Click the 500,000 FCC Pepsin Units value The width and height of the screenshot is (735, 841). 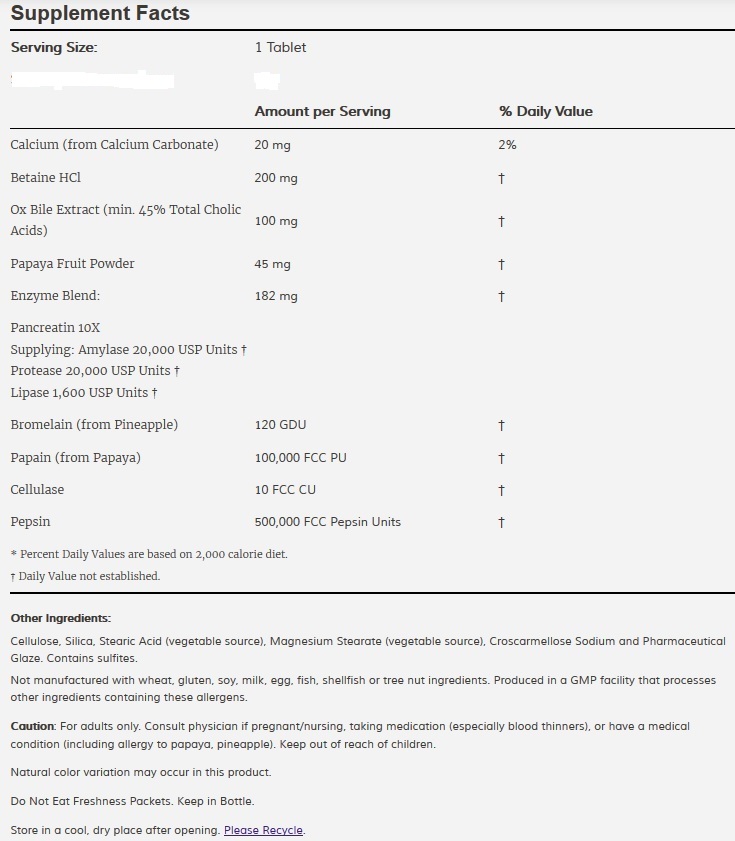pos(328,522)
